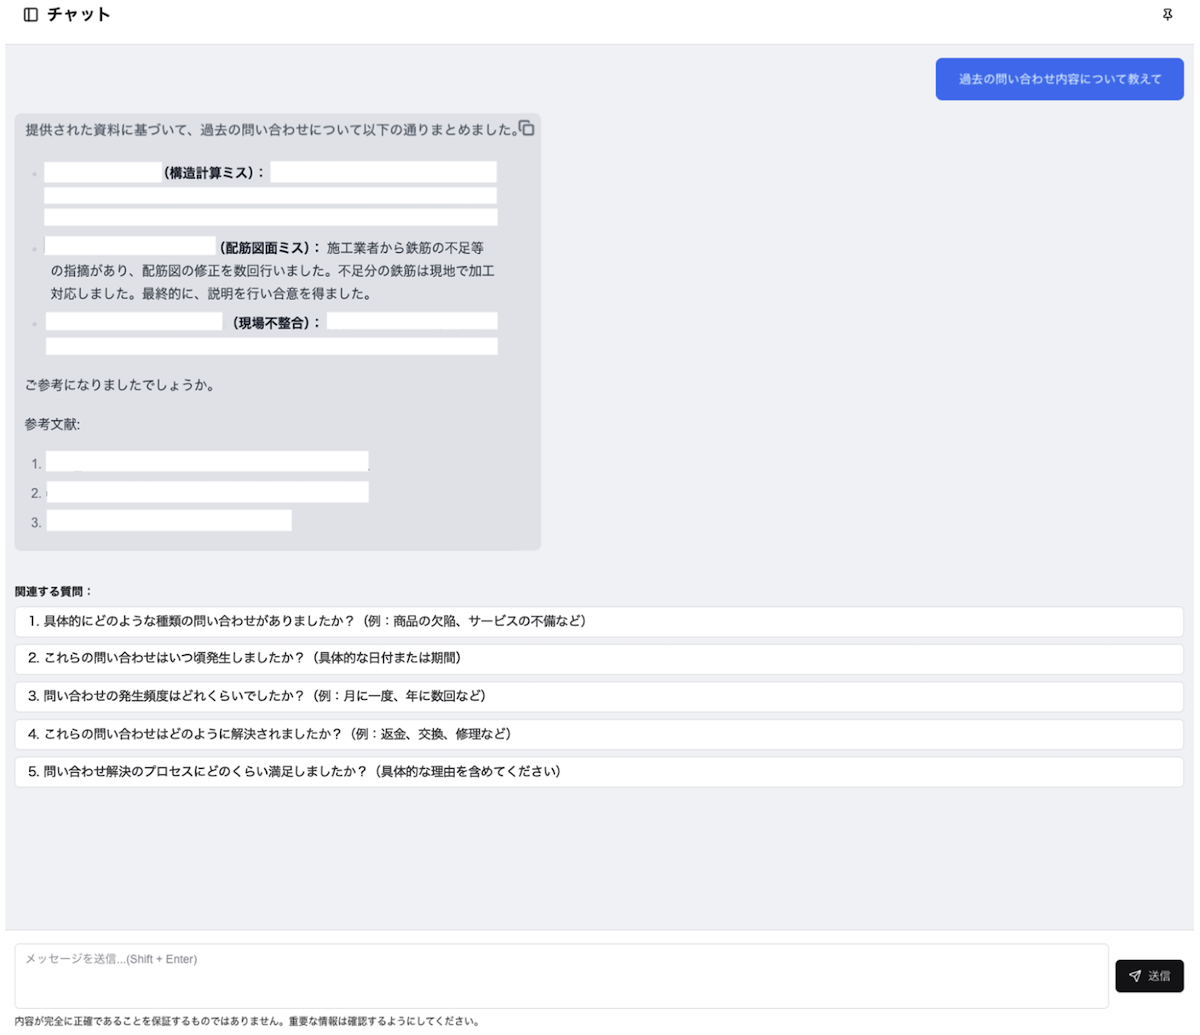The width and height of the screenshot is (1200, 1035).
Task: Select the user's blue question bubble
Action: pyautogui.click(x=1058, y=78)
